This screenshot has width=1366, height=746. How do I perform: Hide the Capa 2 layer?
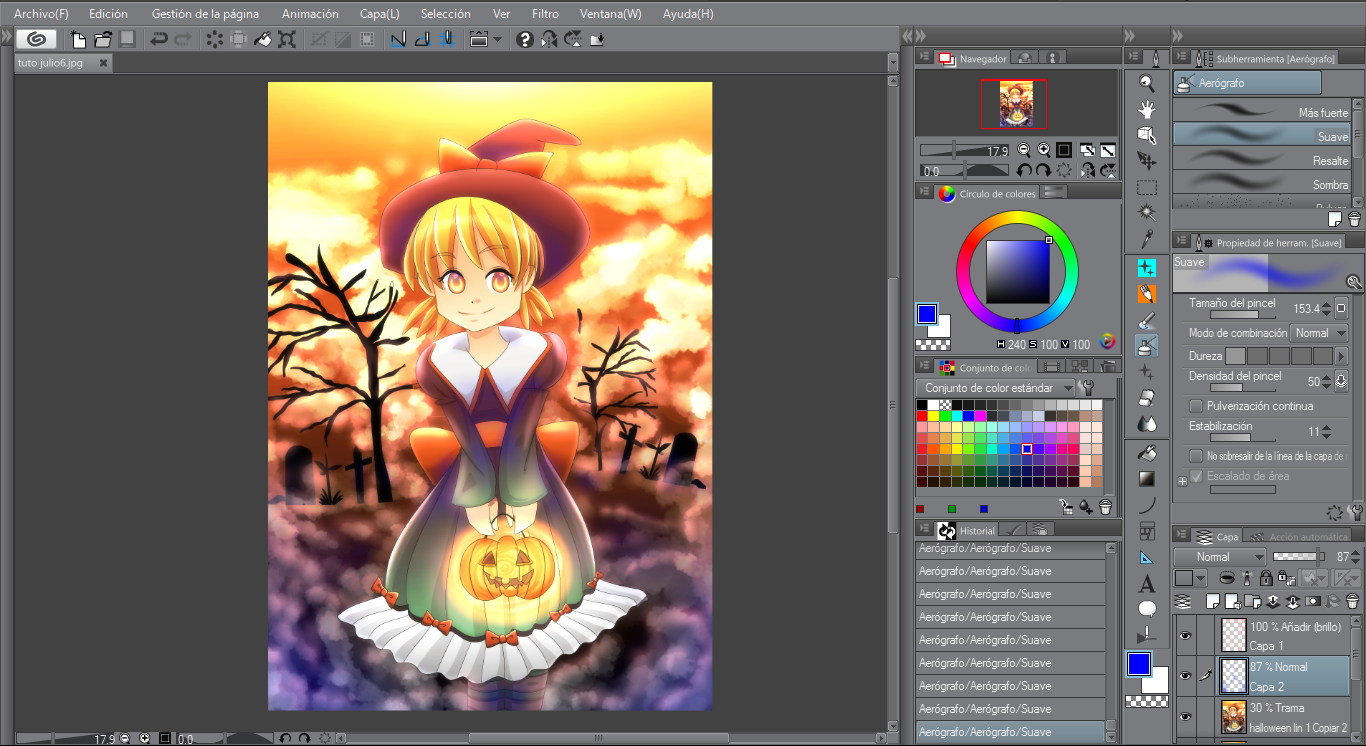point(1185,676)
